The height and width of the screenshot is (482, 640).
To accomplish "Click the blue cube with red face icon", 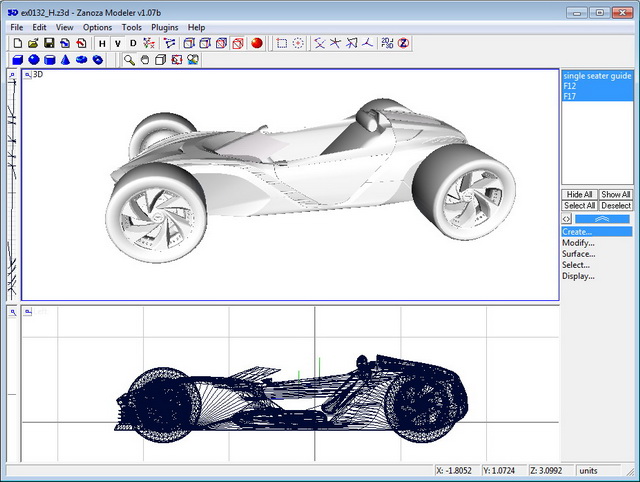I will point(221,43).
